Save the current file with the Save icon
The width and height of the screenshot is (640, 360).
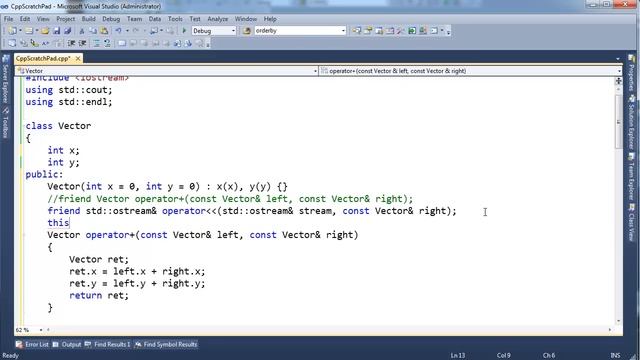(56, 31)
